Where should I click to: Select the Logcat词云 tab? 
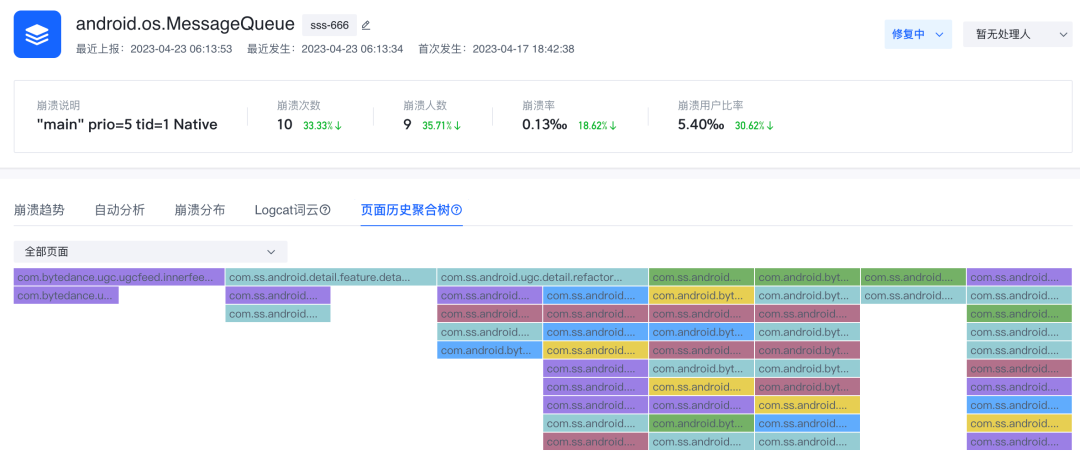(287, 210)
